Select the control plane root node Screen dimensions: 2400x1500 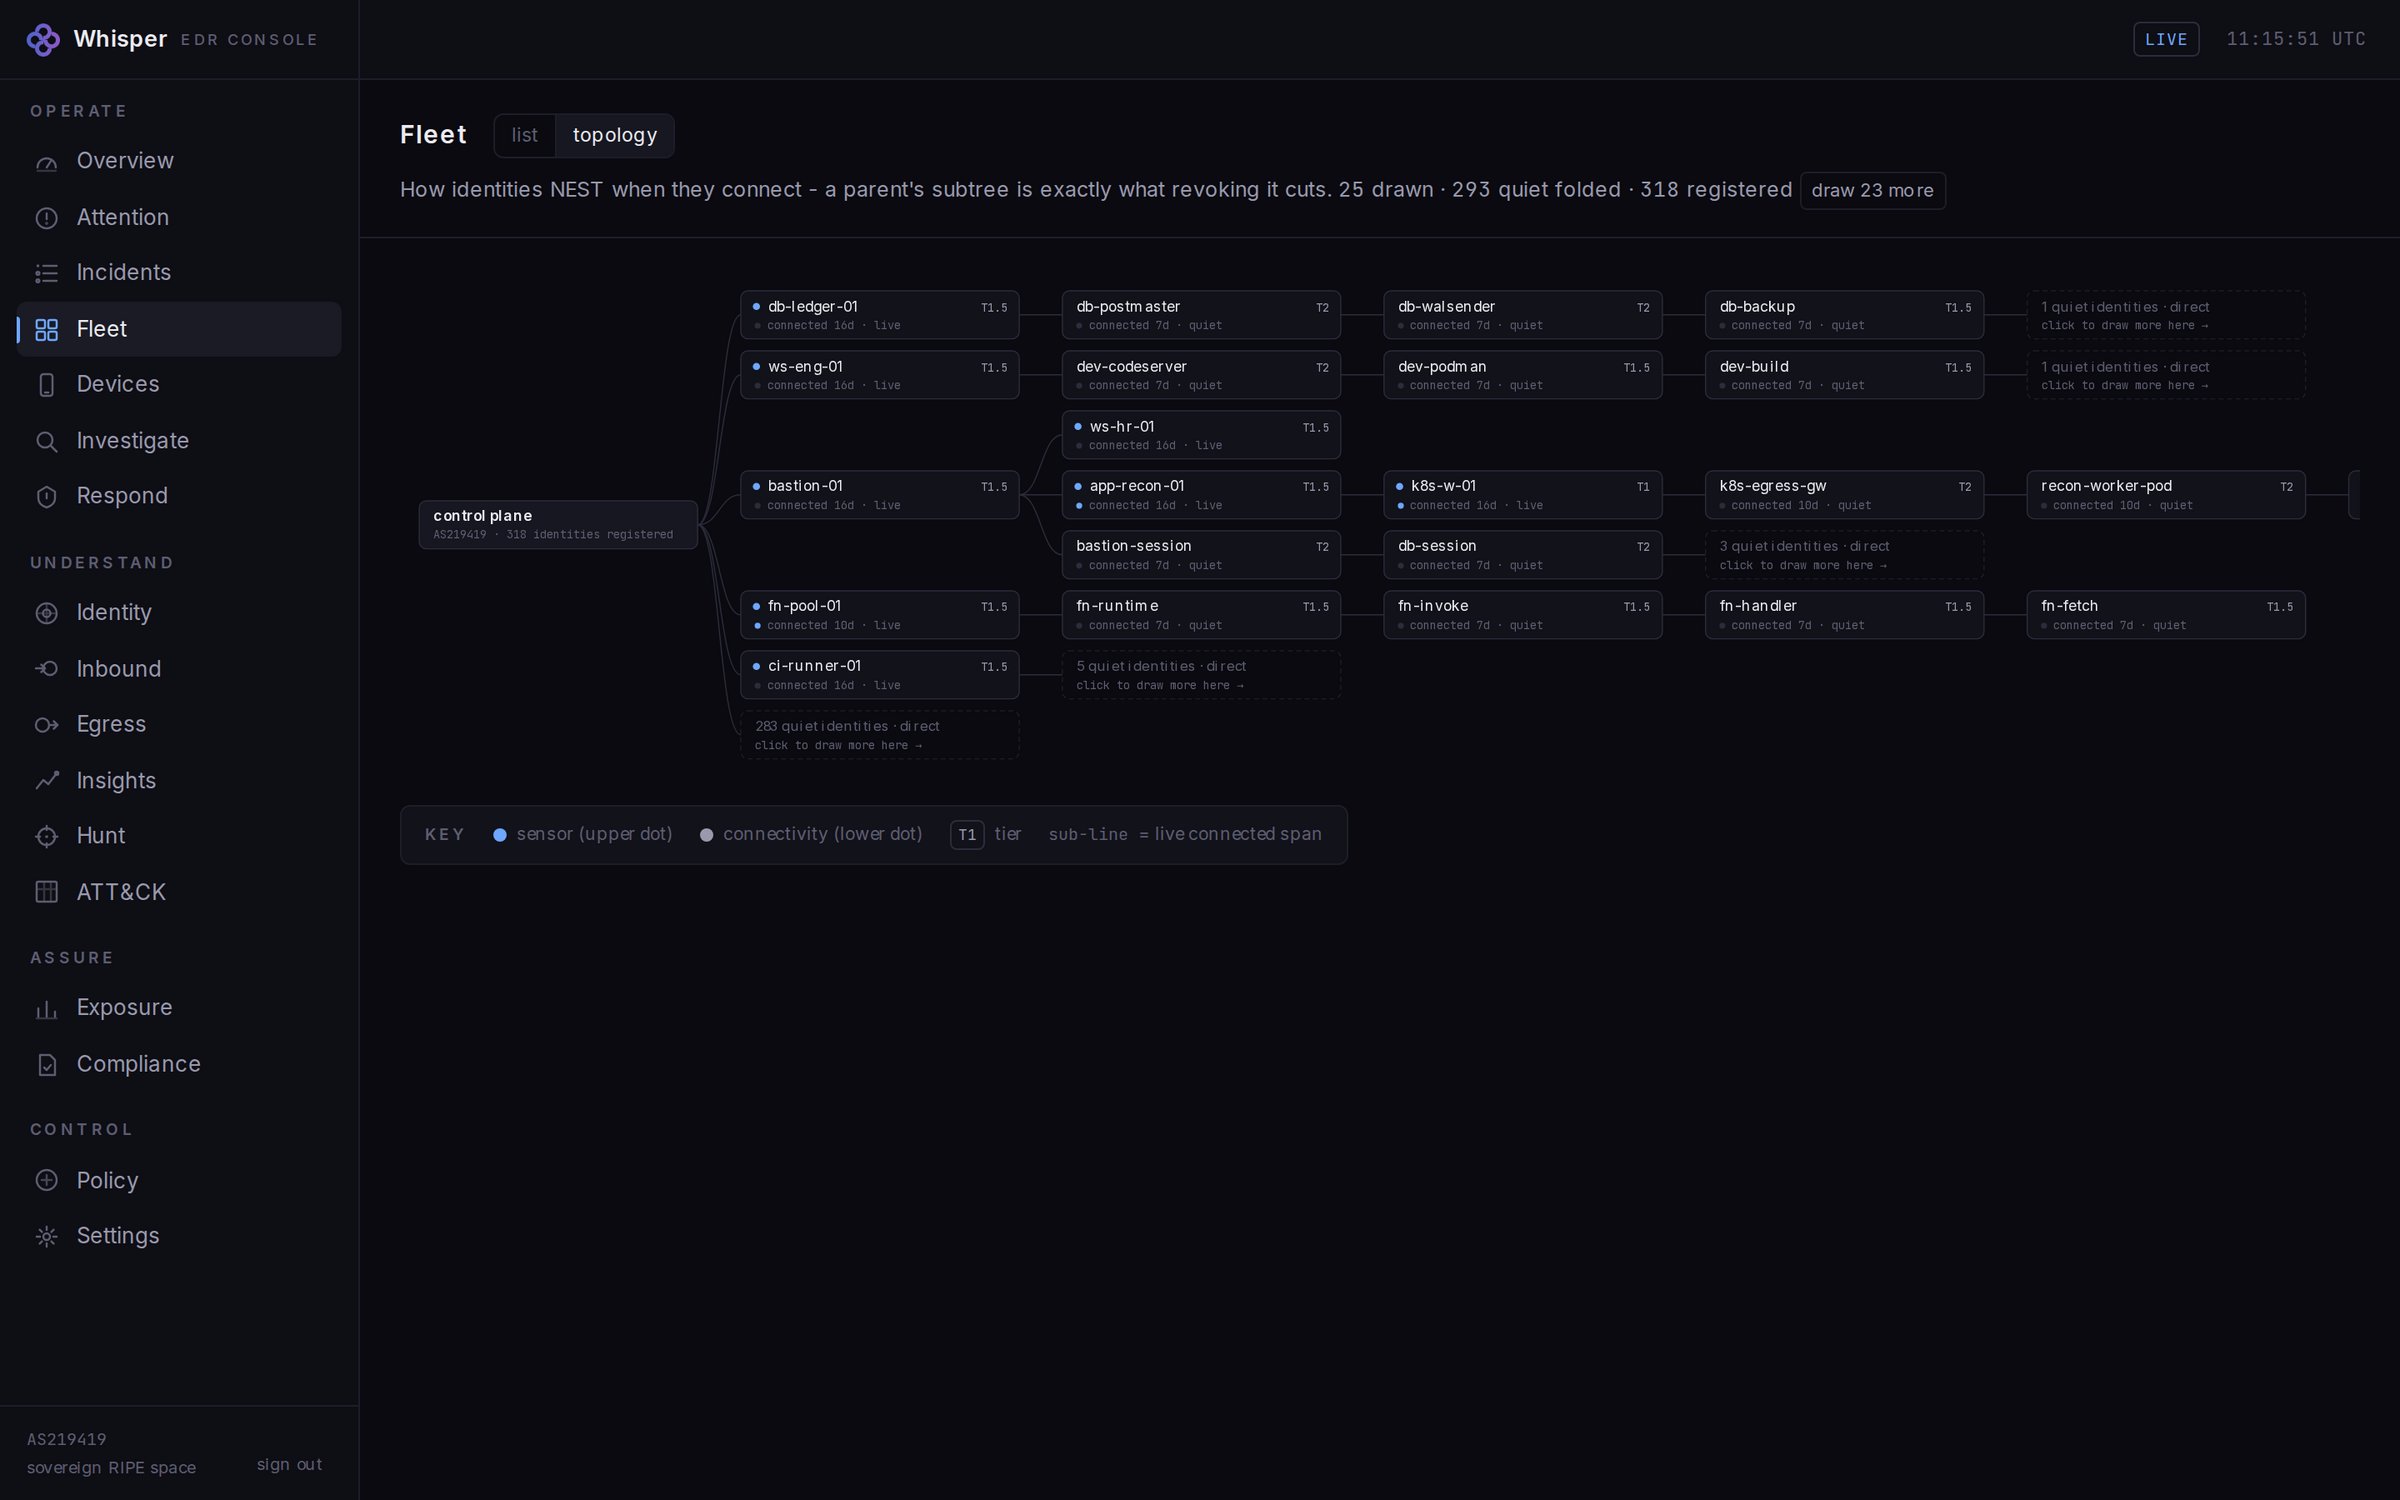click(x=558, y=524)
